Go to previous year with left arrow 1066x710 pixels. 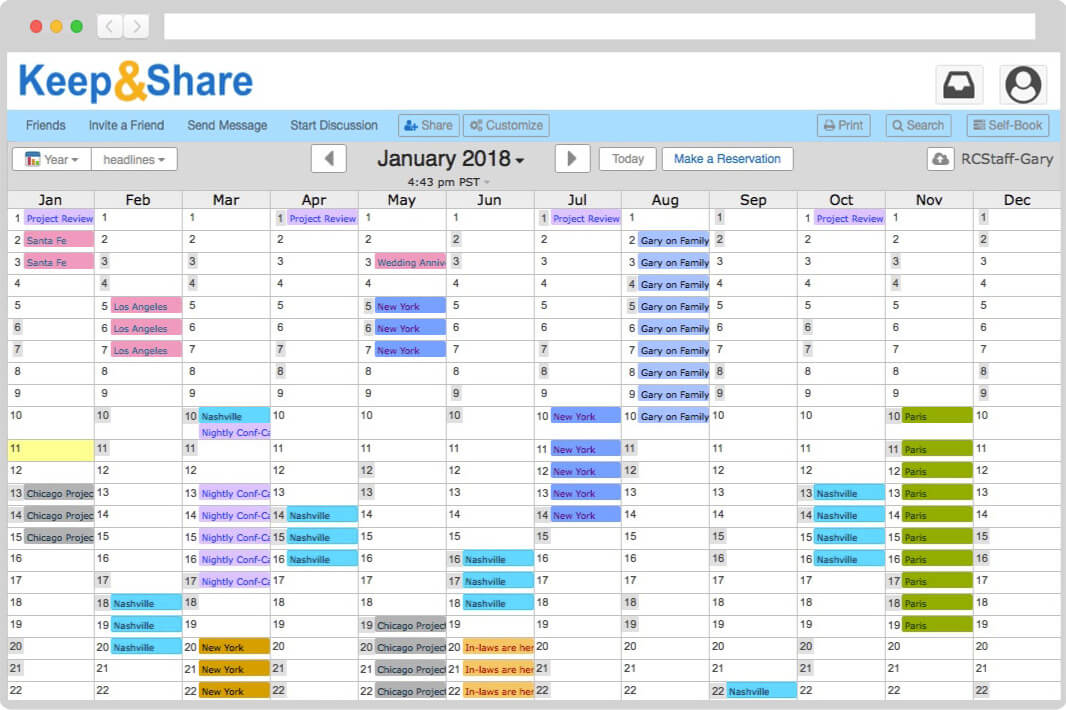(328, 159)
